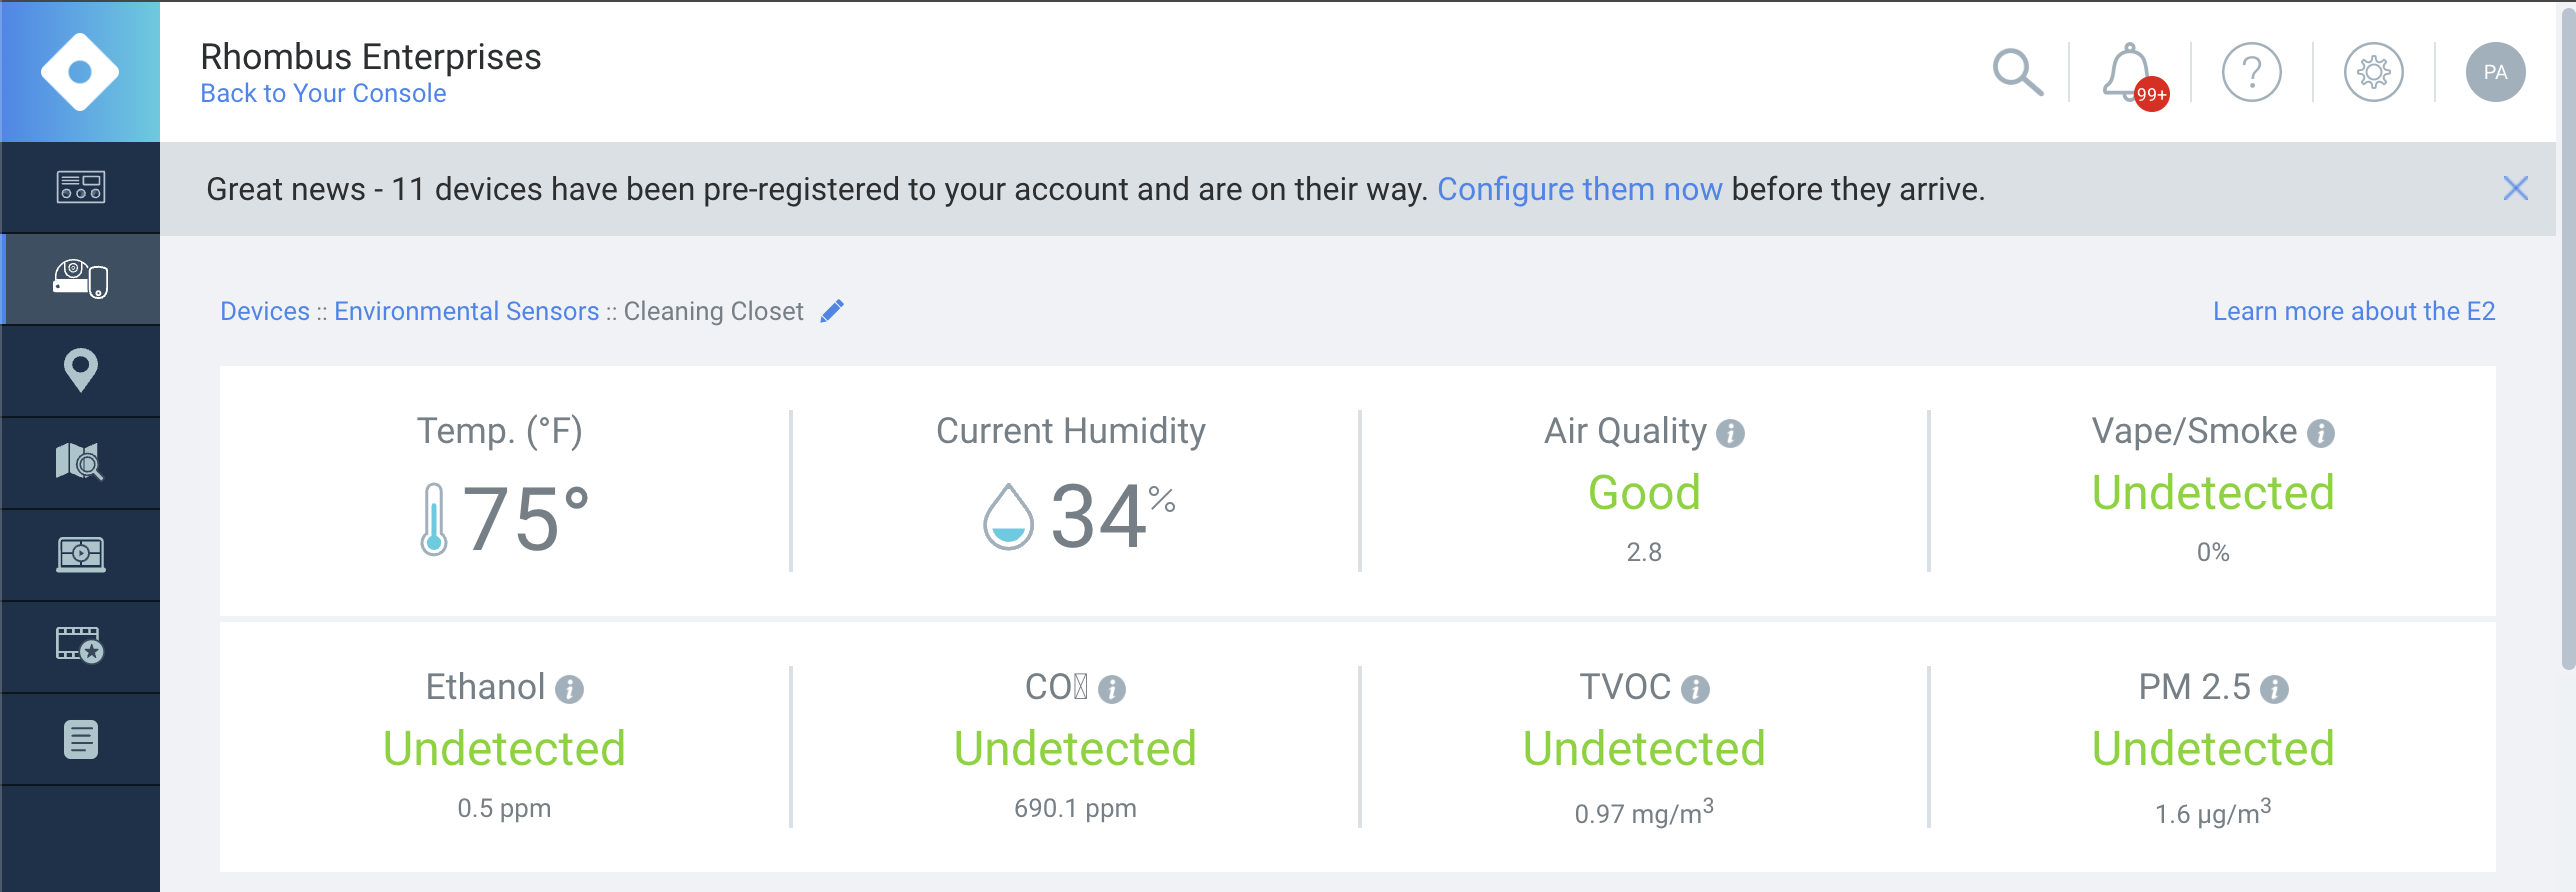Click the Air Quality info icon
This screenshot has height=892, width=2576.
(1730, 433)
